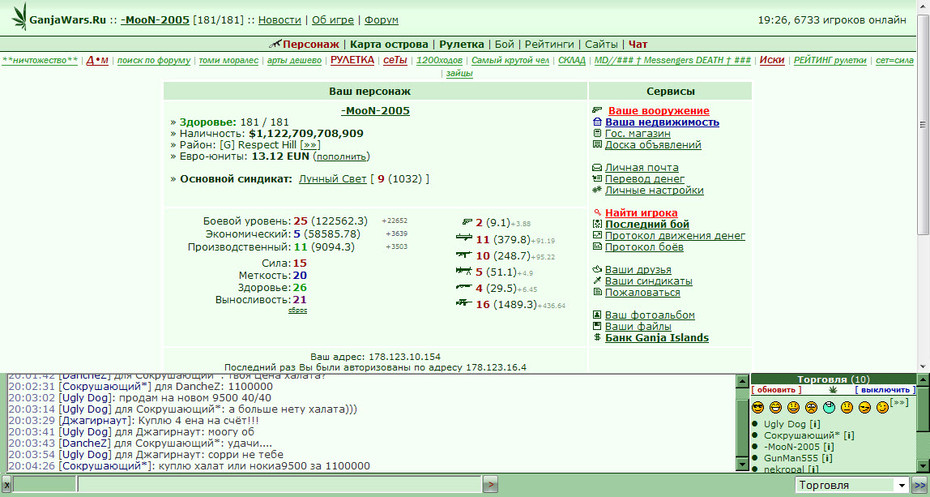This screenshot has width=930, height=497.
Task: Open info [i] for Ugly Dog
Action: [x=815, y=424]
